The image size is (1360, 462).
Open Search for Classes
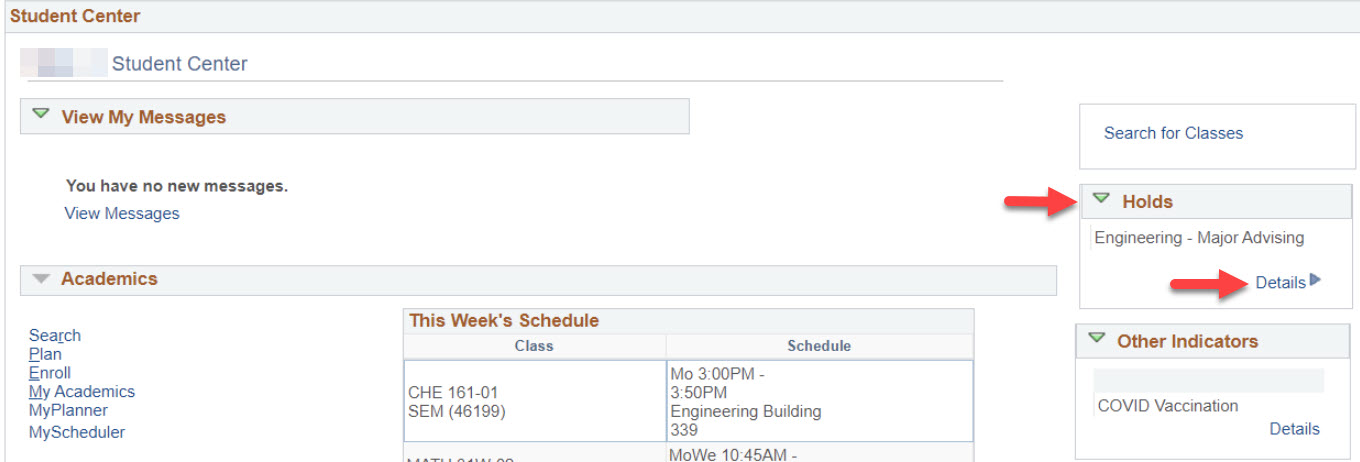pyautogui.click(x=1173, y=133)
